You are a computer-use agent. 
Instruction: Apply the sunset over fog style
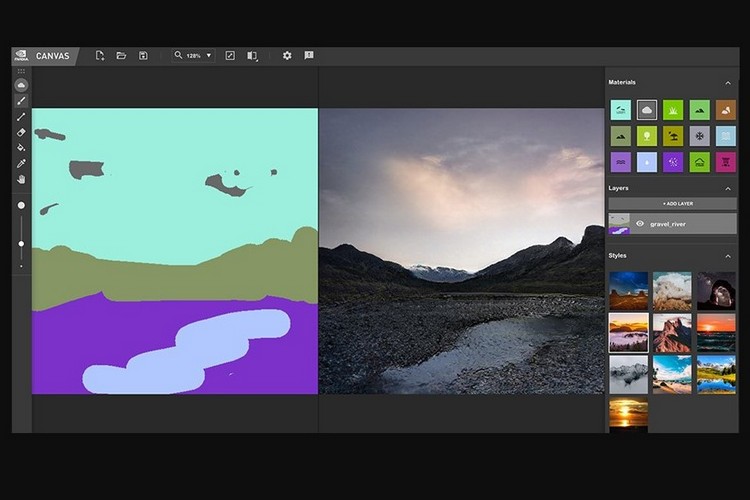coord(629,333)
